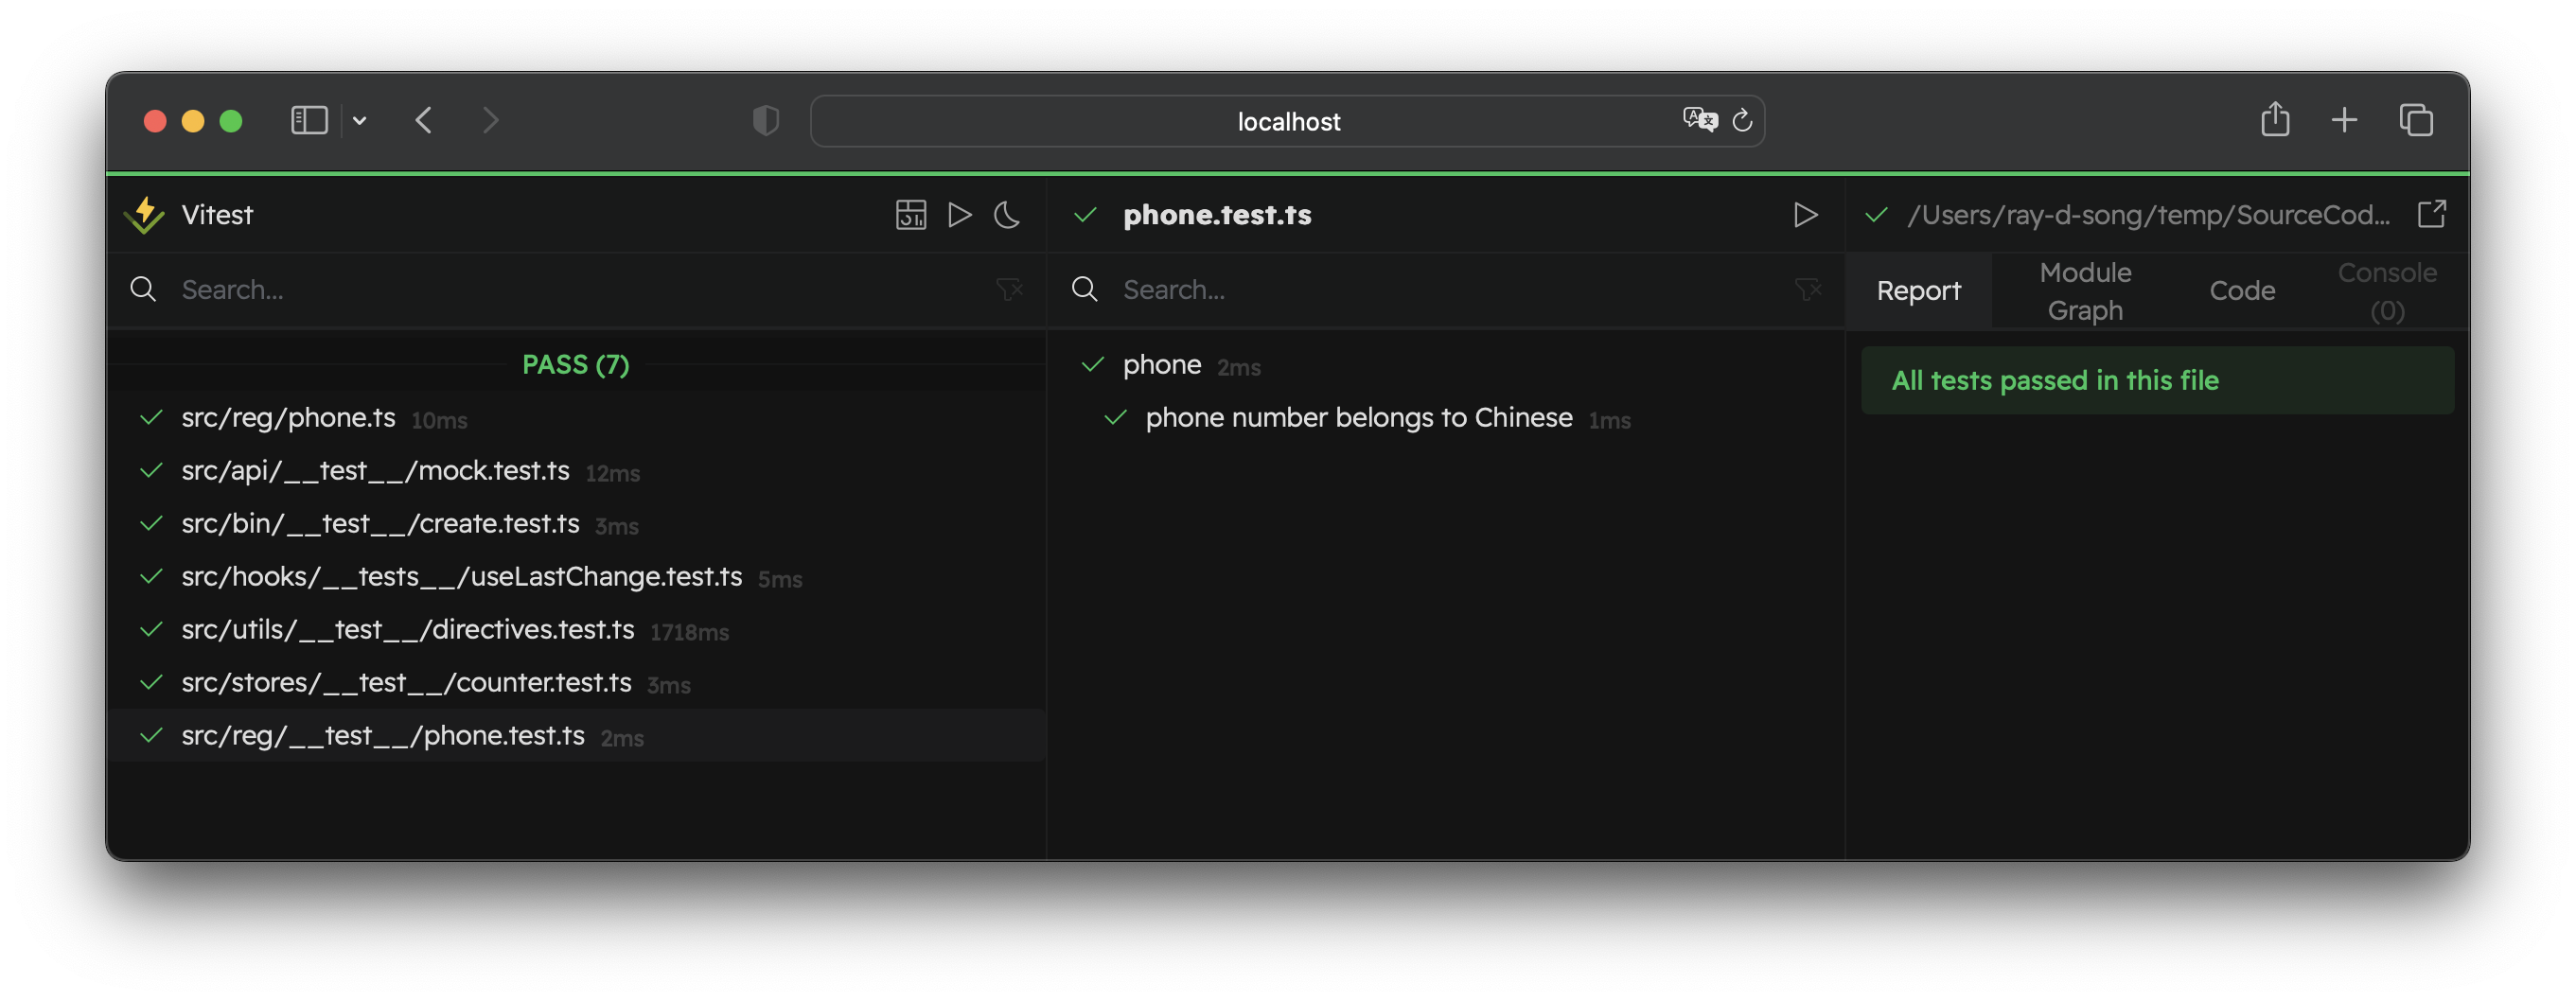Clear filter icon in file search bar
This screenshot has width=2576, height=1001.
pyautogui.click(x=1009, y=290)
